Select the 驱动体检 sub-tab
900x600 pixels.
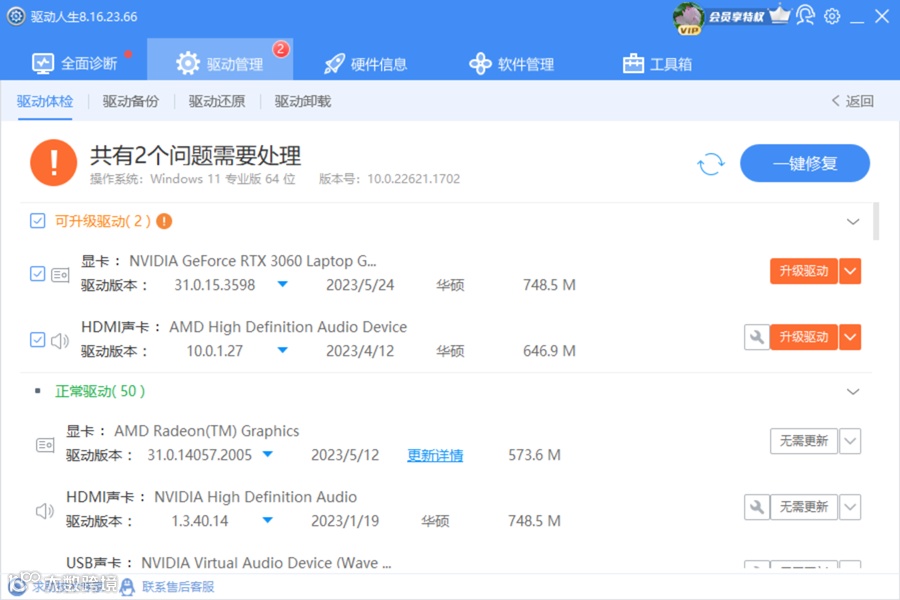45,102
